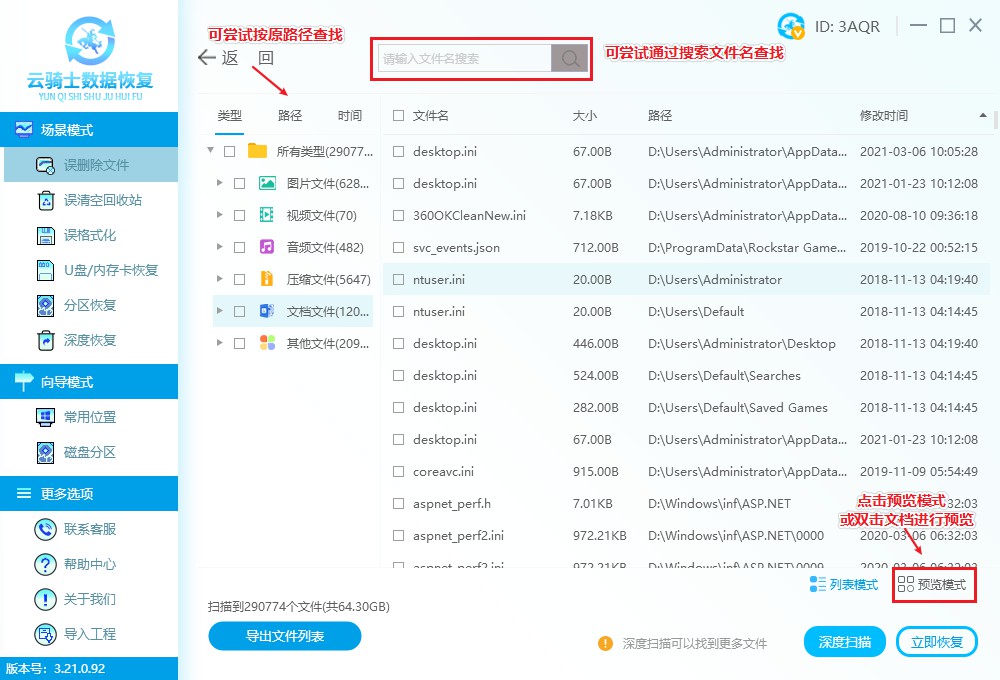1000x680 pixels.
Task: Sort by the 路径 column header
Action: click(x=660, y=115)
